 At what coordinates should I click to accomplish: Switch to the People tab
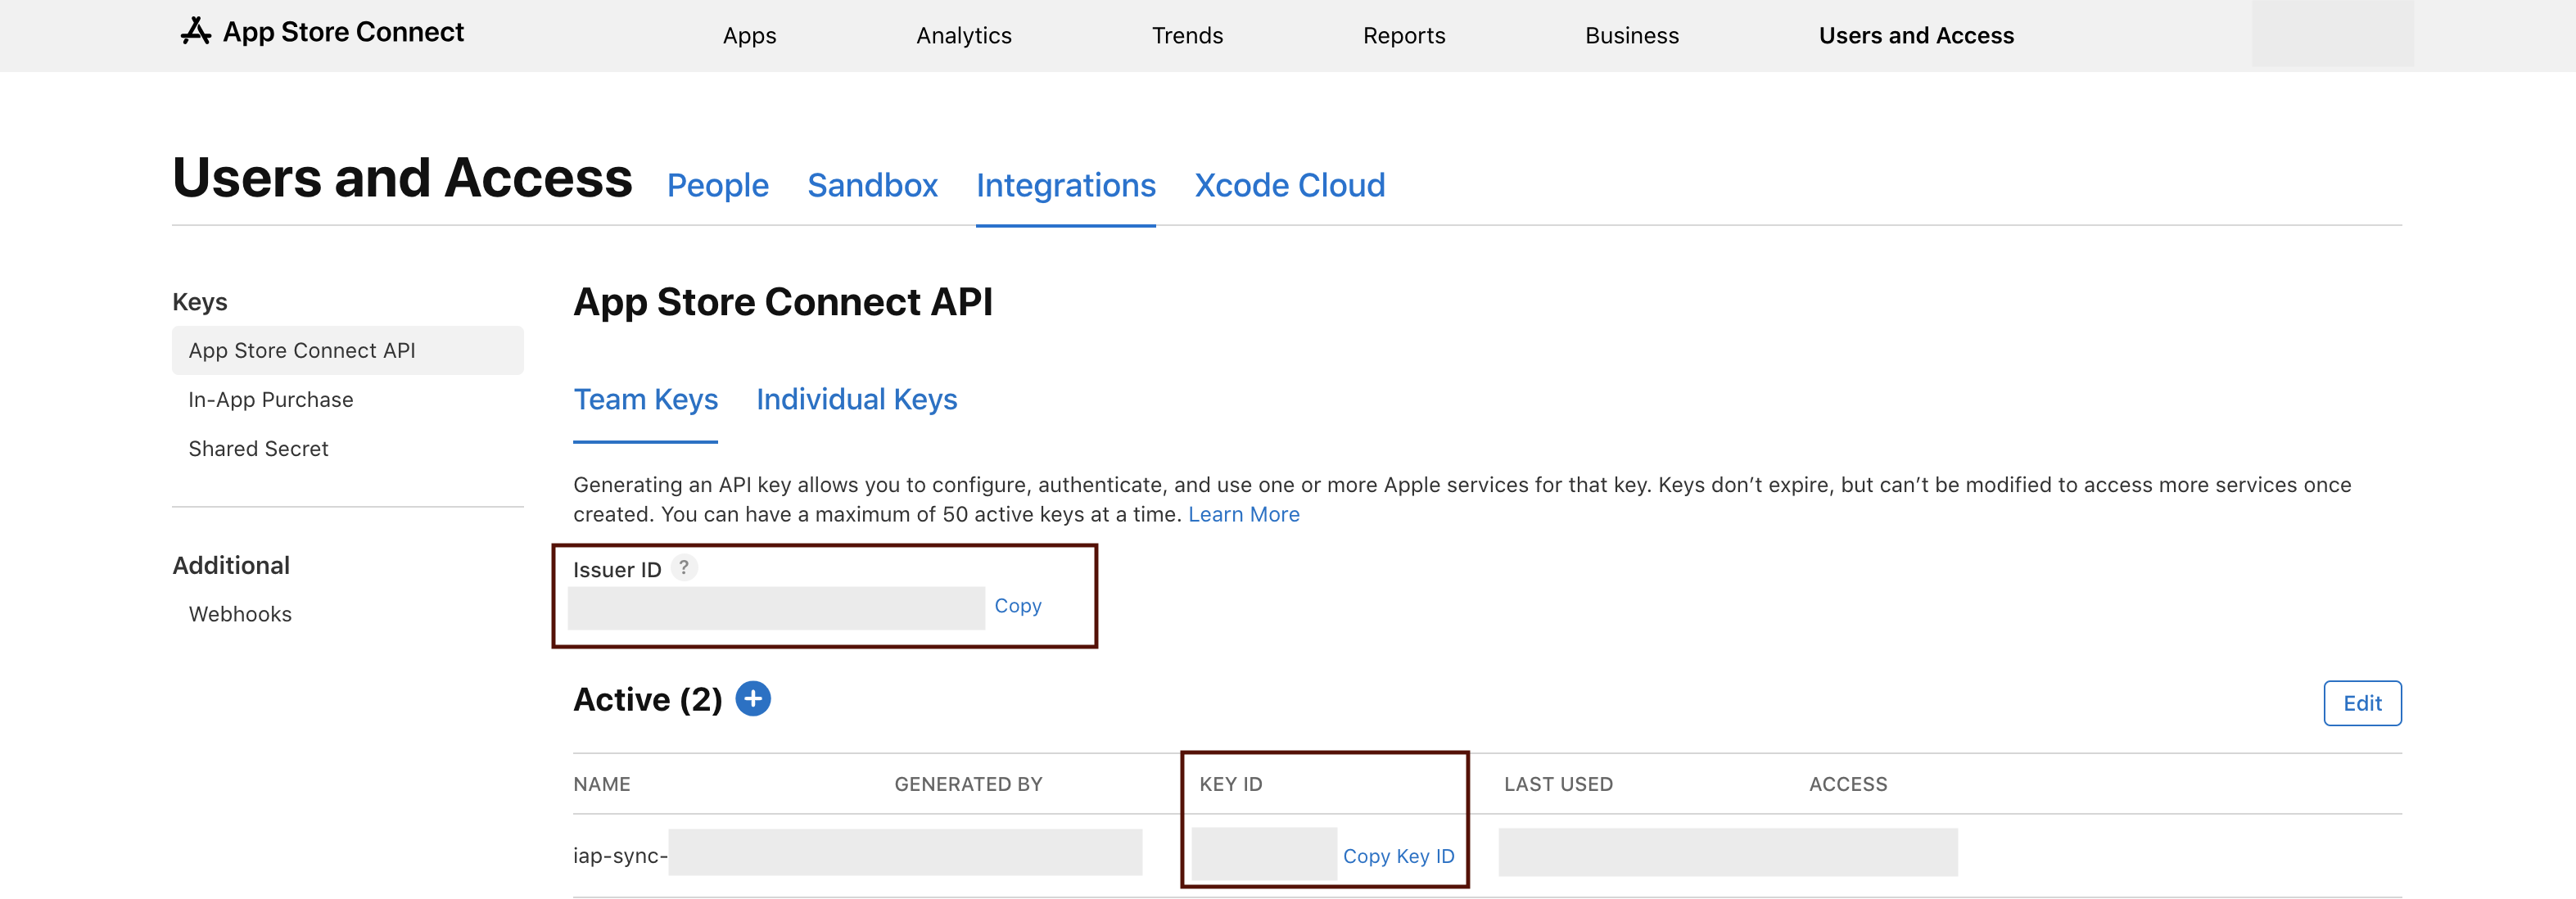(x=718, y=185)
